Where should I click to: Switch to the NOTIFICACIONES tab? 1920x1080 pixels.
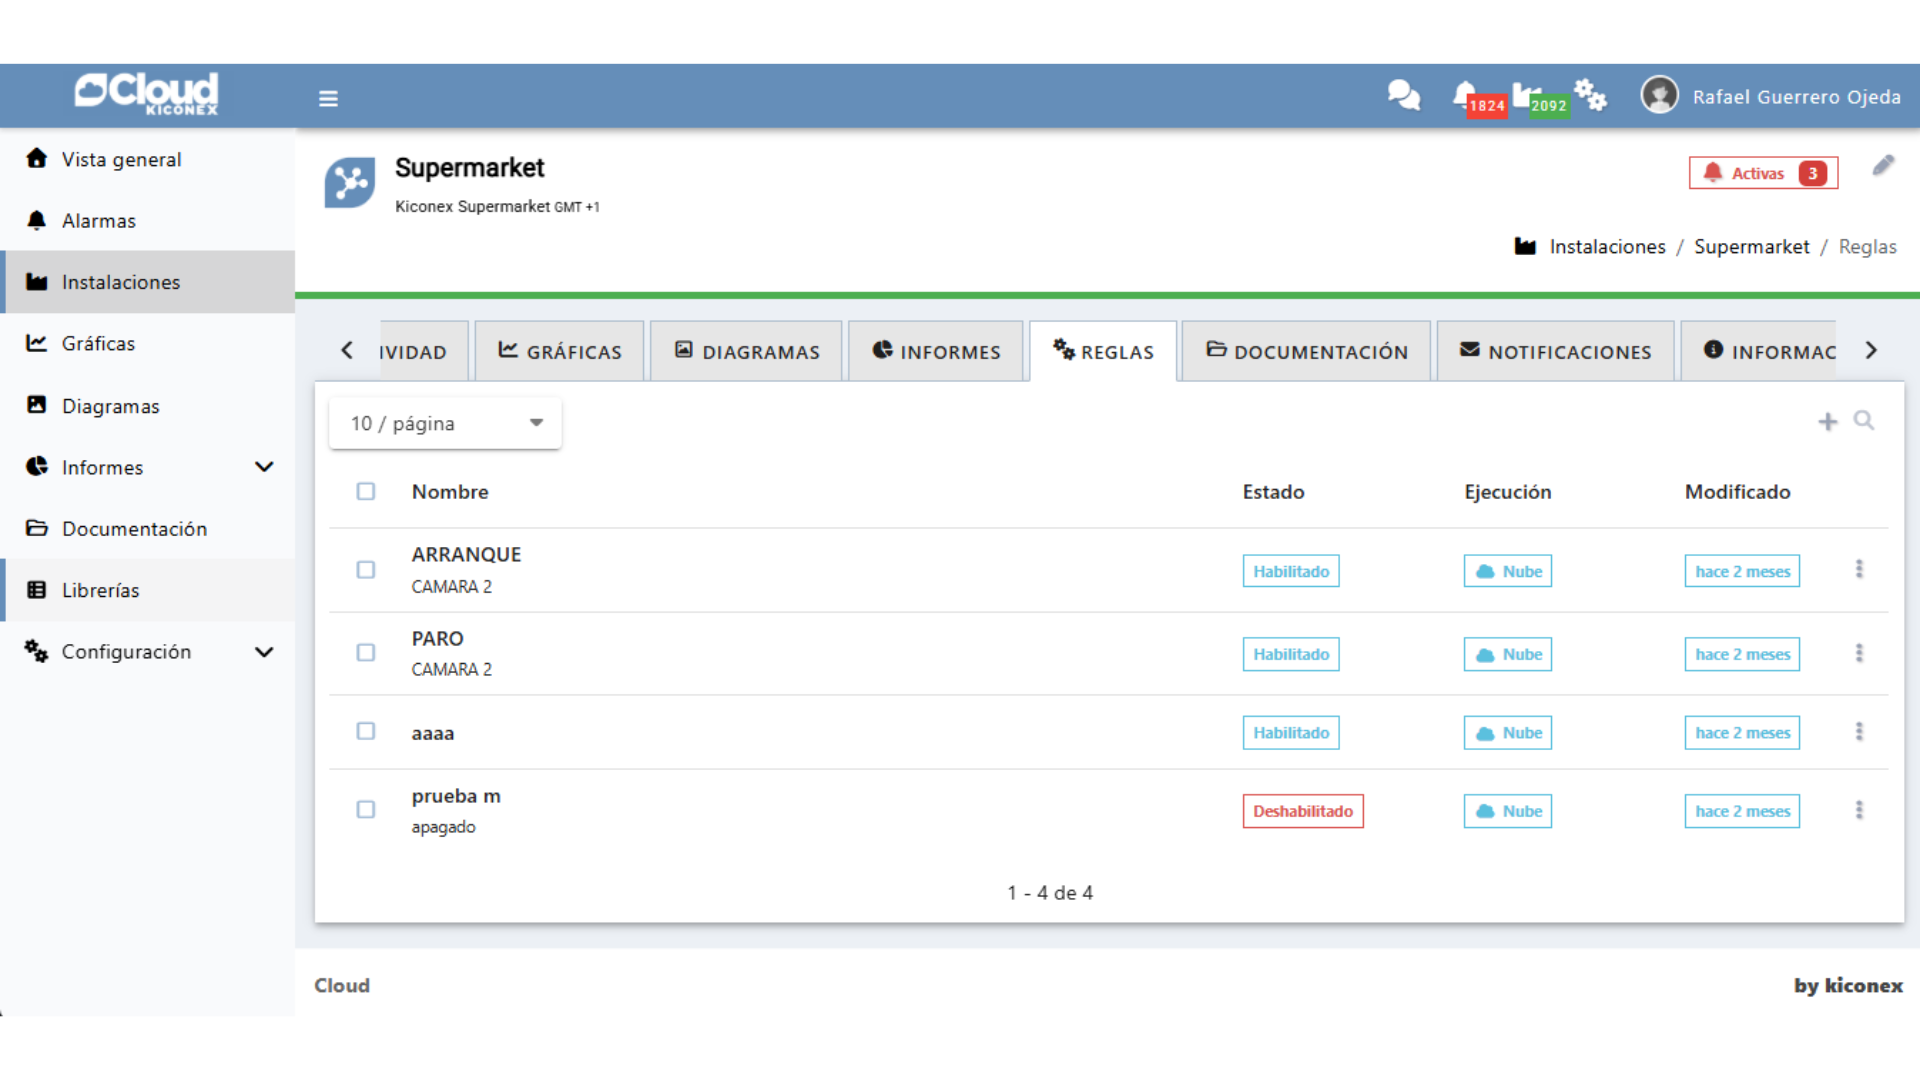click(x=1555, y=352)
